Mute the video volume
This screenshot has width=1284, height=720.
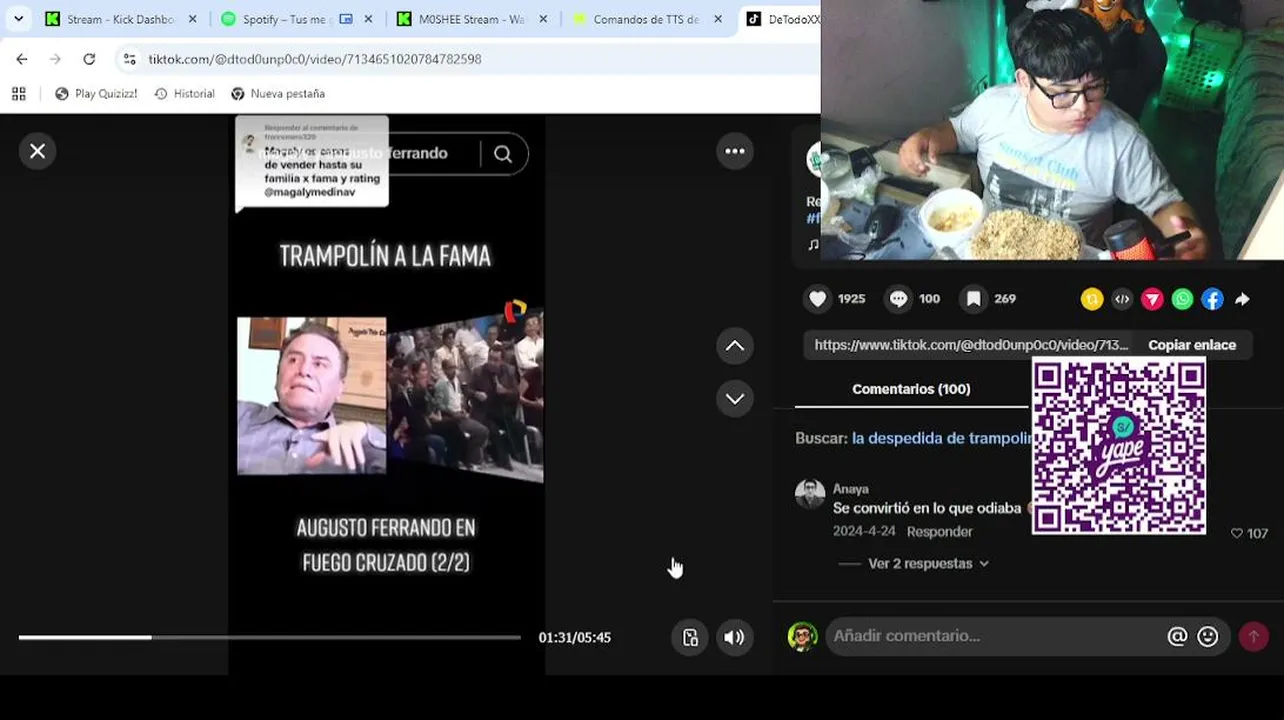[x=734, y=637]
